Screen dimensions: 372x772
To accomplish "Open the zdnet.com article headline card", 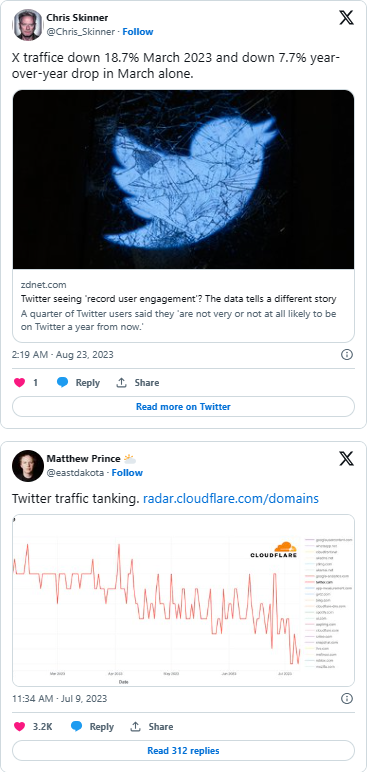I will pos(183,305).
